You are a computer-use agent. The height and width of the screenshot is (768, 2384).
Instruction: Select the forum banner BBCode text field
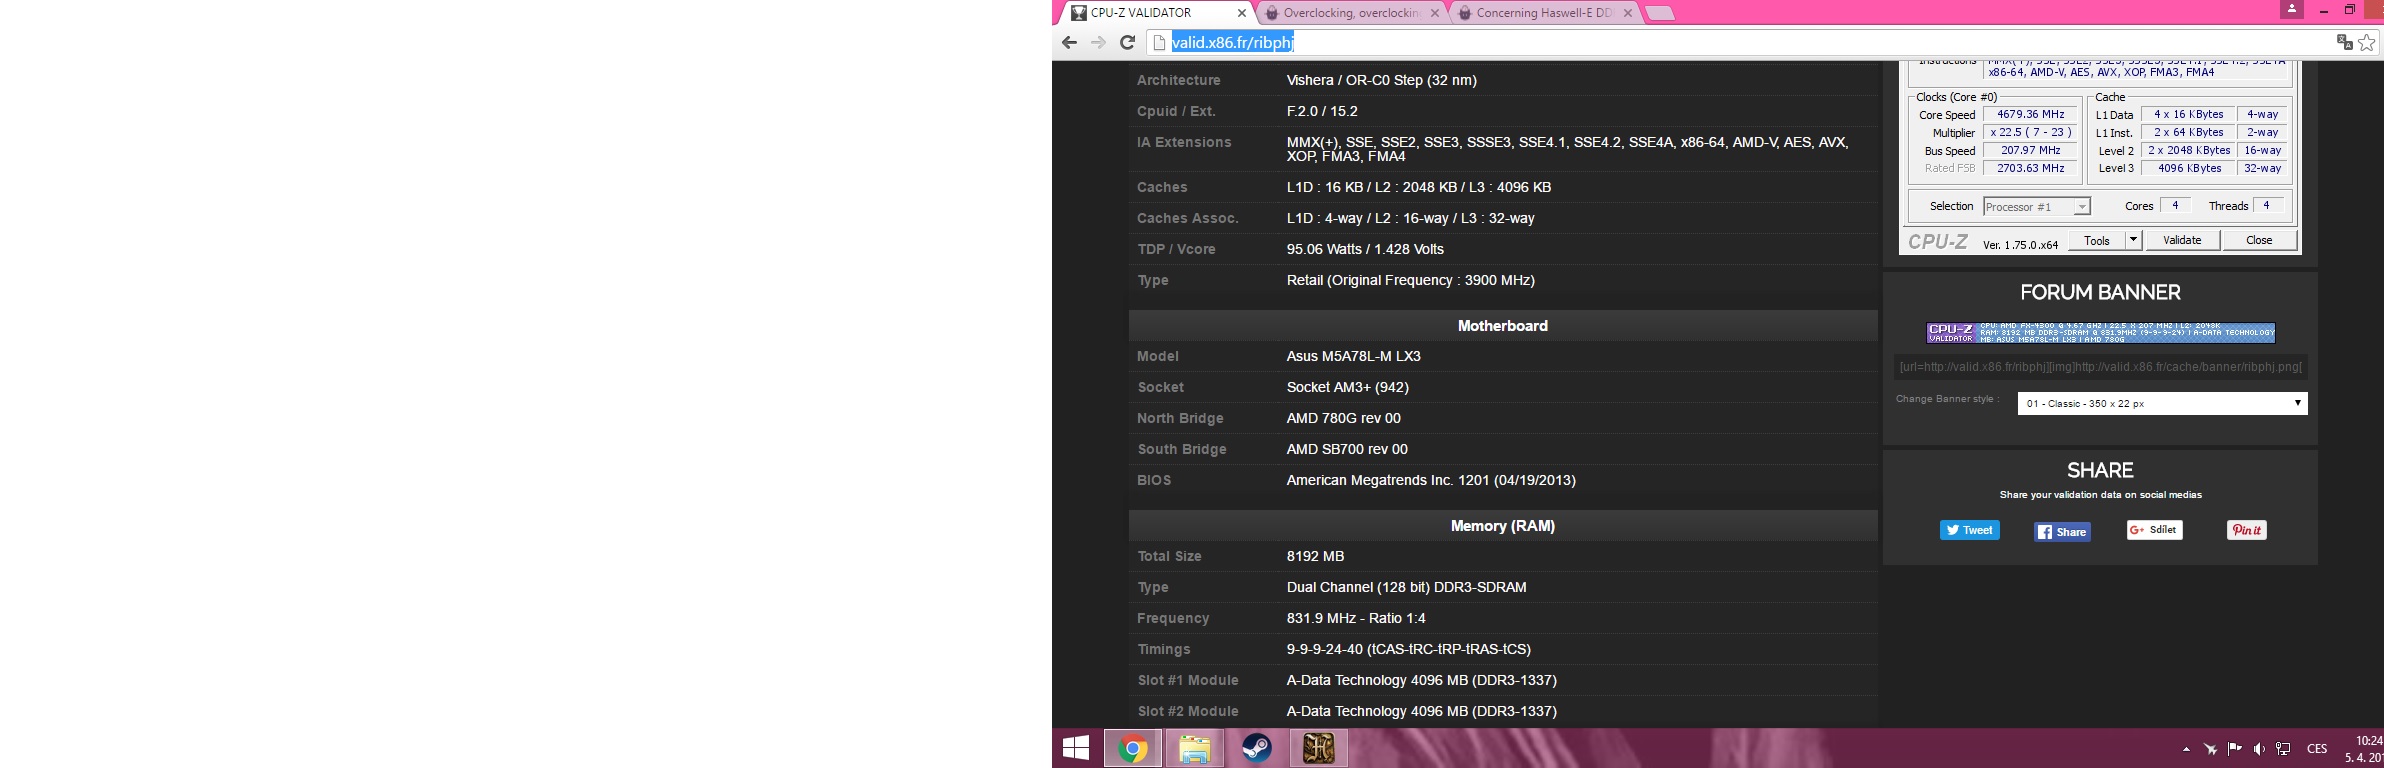pyautogui.click(x=2101, y=367)
